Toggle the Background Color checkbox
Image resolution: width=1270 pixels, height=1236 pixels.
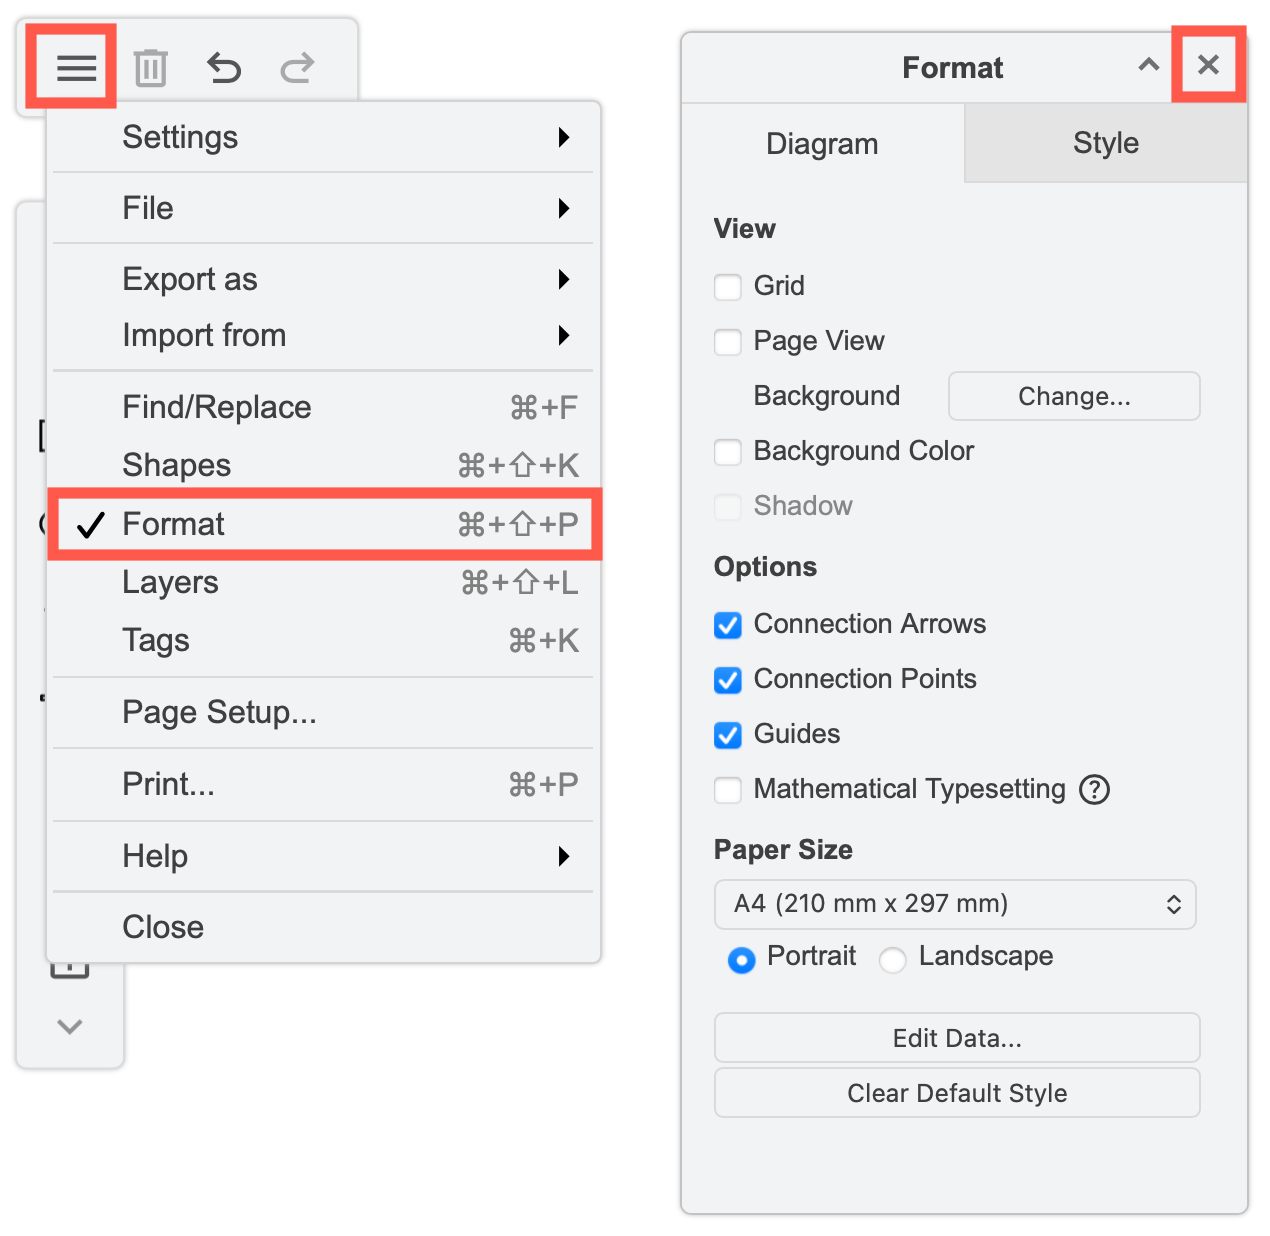728,452
